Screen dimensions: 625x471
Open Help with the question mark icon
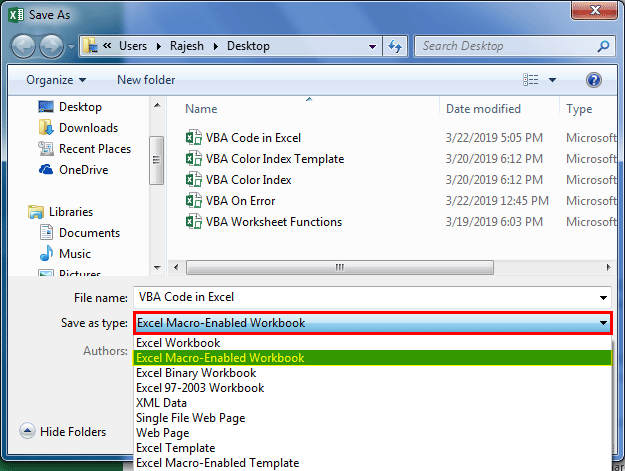pos(594,80)
